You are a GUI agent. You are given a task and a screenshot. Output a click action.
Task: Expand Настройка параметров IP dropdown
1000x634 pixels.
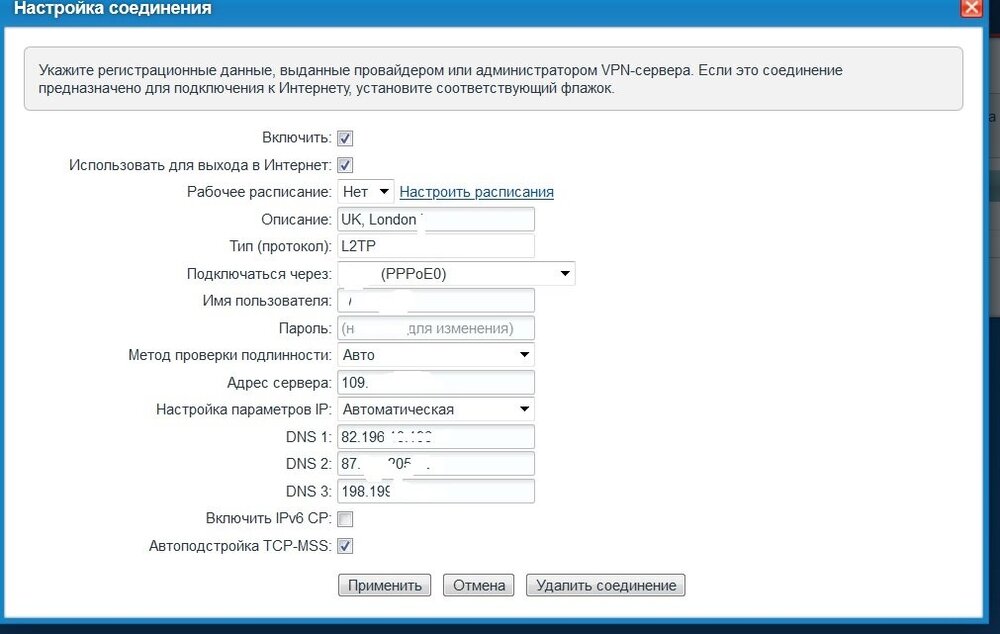click(436, 409)
